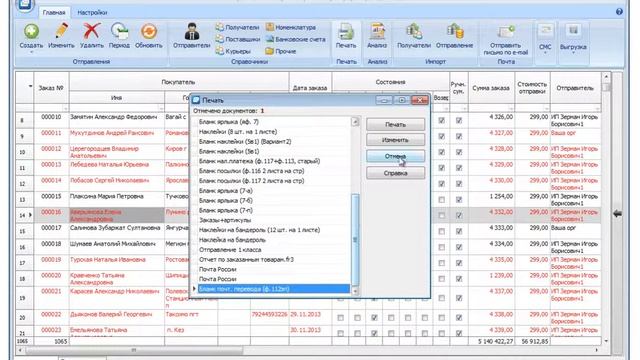Viewport: 640px width, 360px height.
Task: Click the Удалить red cross icon
Action: 91,32
